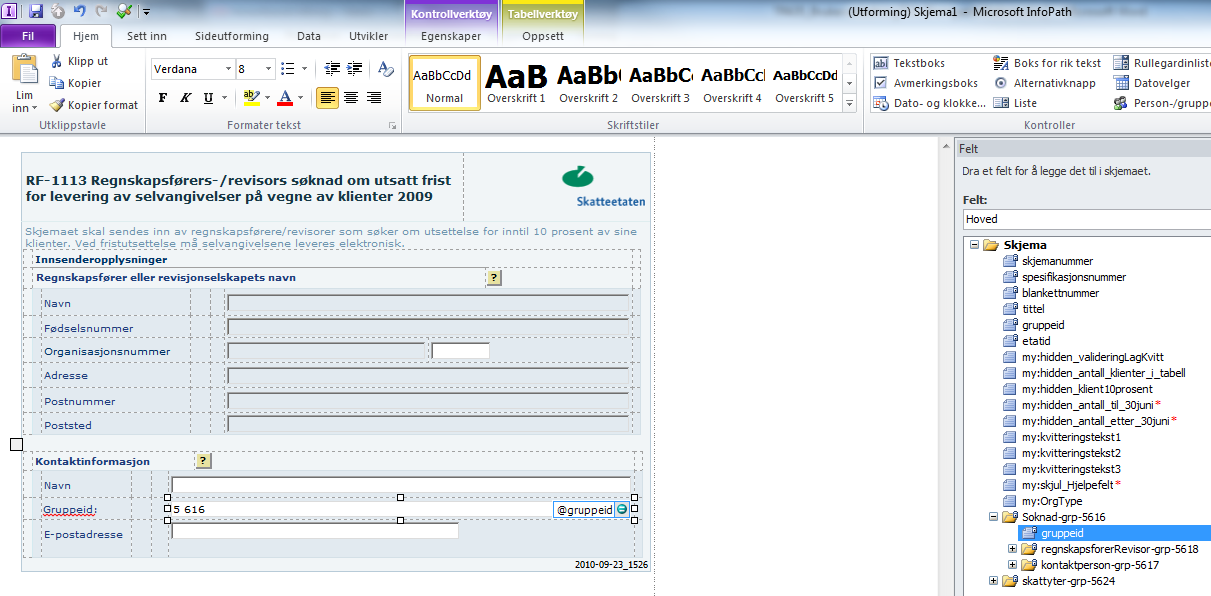Click the help button beside Kontaktinformasjon
This screenshot has width=1211, height=596.
tap(203, 461)
